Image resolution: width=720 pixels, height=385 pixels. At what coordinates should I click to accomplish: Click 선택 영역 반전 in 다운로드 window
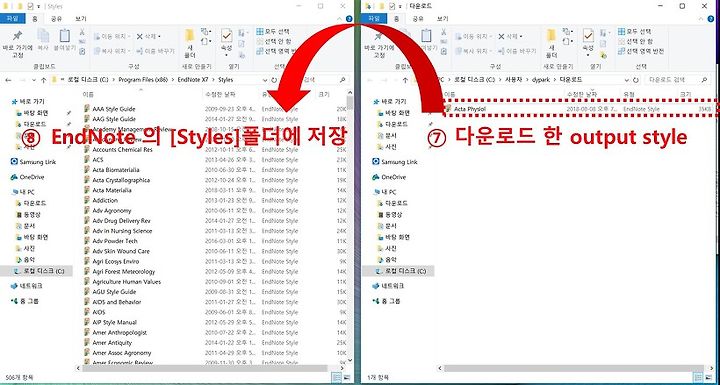641,51
